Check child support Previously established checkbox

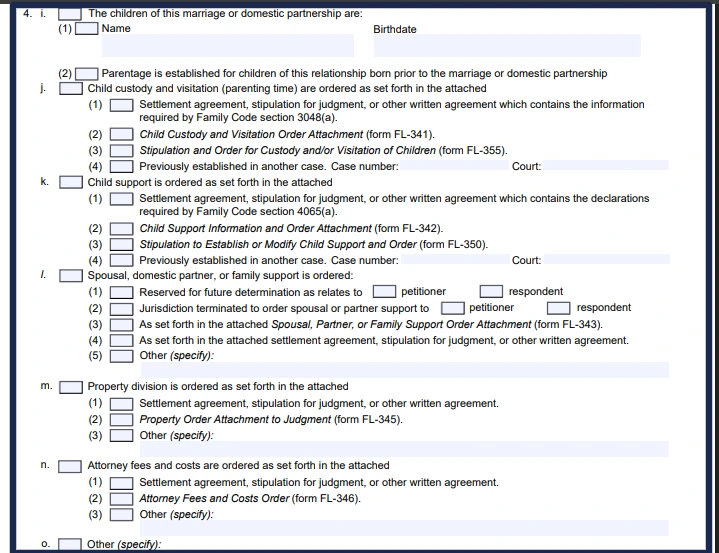pos(122,260)
